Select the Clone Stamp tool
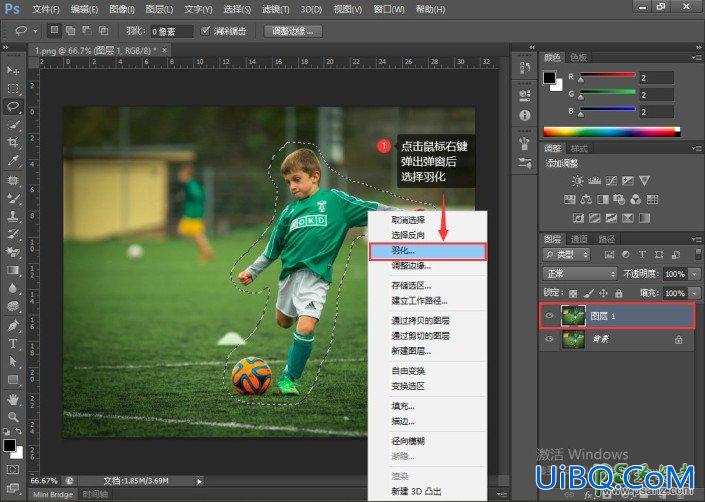The width and height of the screenshot is (705, 502). (x=13, y=216)
